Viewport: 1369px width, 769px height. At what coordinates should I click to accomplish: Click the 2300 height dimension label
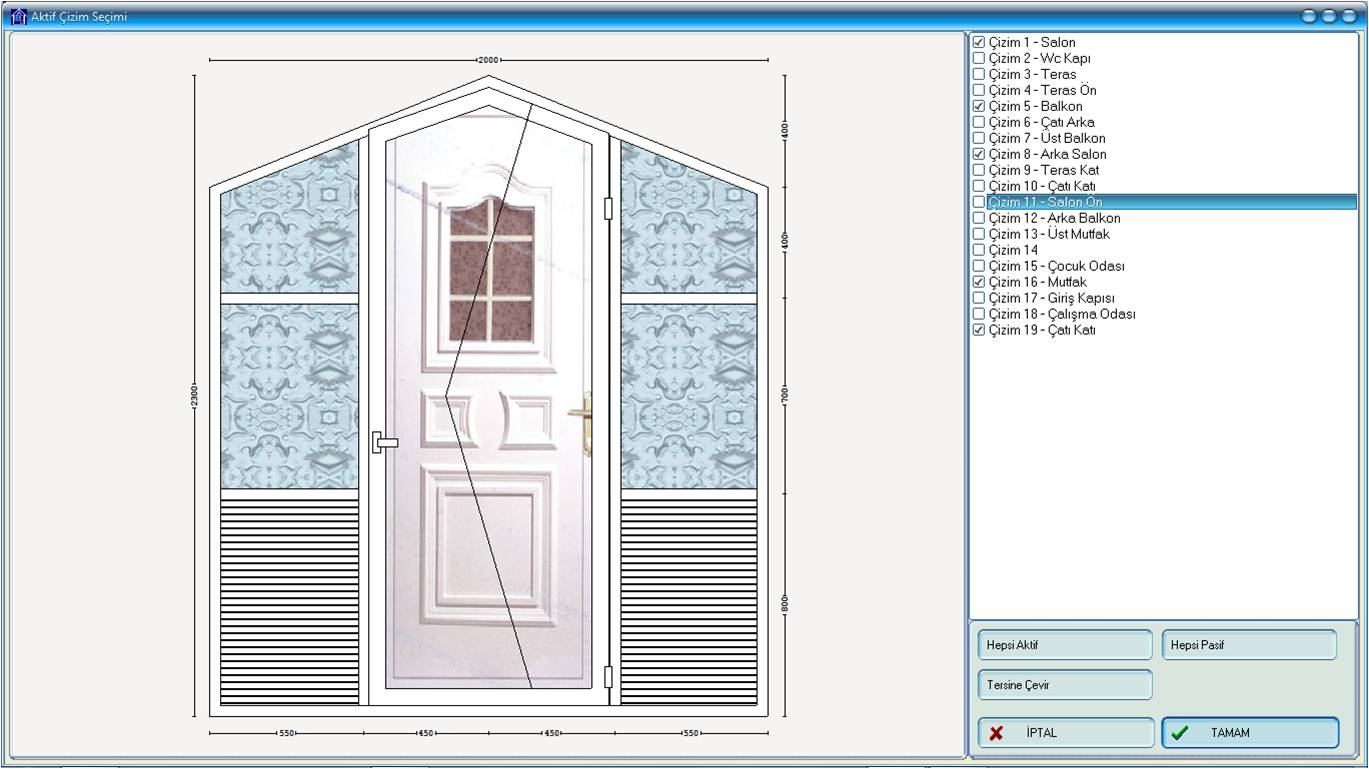point(194,395)
